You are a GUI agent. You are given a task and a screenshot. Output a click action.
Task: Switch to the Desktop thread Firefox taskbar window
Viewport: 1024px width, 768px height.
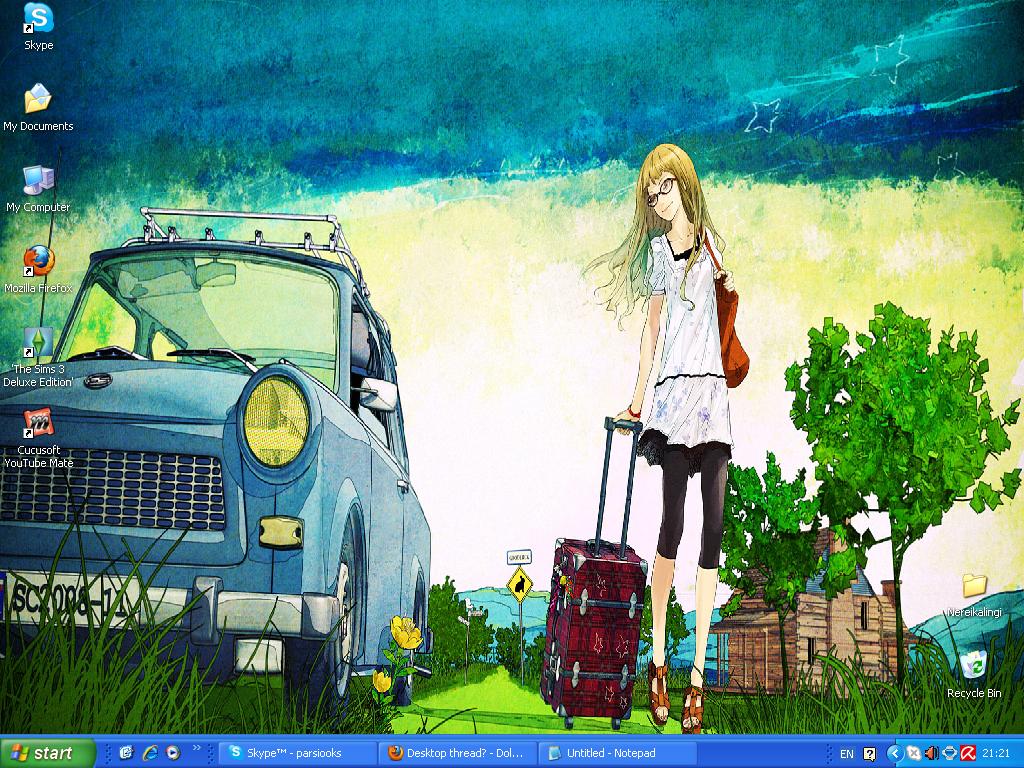click(458, 753)
